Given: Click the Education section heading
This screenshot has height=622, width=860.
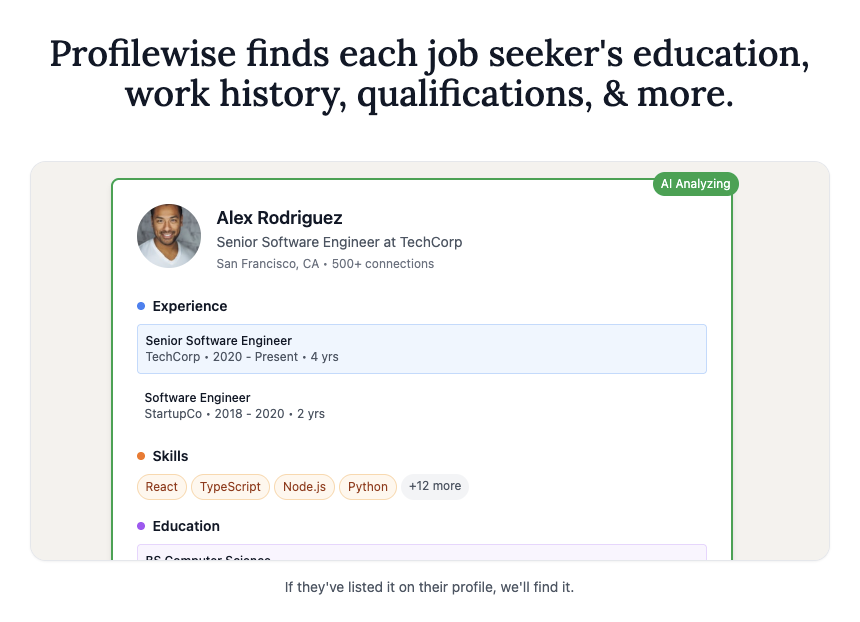Looking at the screenshot, I should tap(186, 526).
